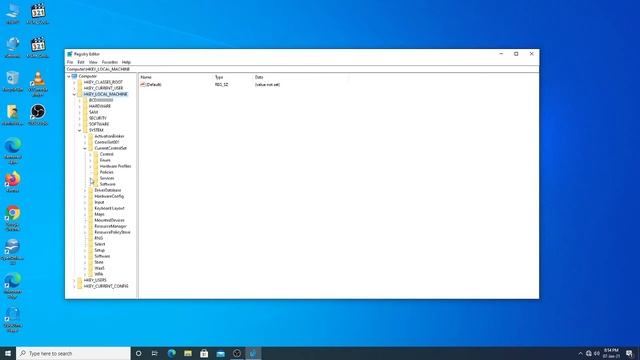Open the File menu
640x360 pixels.
tap(70, 62)
